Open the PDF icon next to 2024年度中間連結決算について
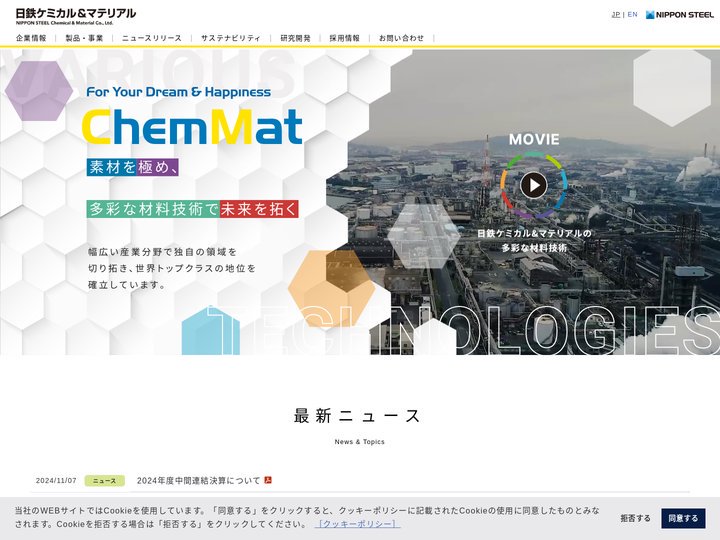720x540 pixels. click(268, 480)
